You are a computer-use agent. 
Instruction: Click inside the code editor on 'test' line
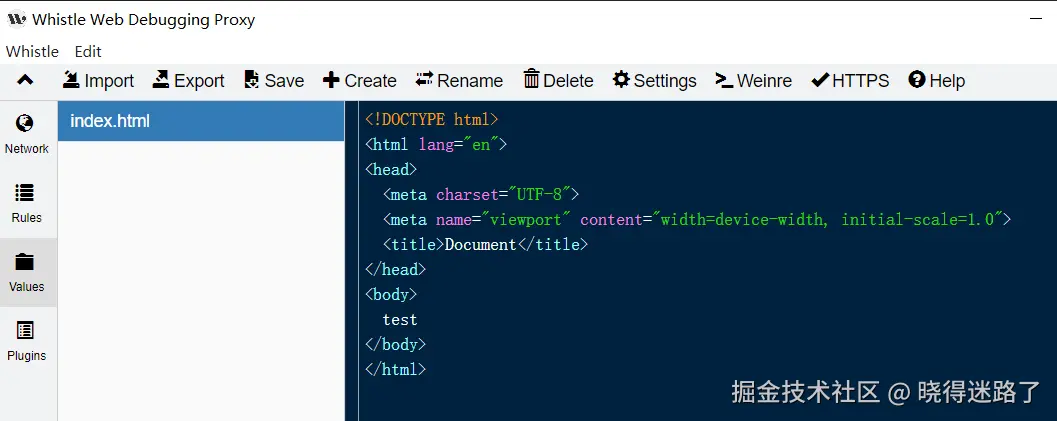(x=400, y=320)
